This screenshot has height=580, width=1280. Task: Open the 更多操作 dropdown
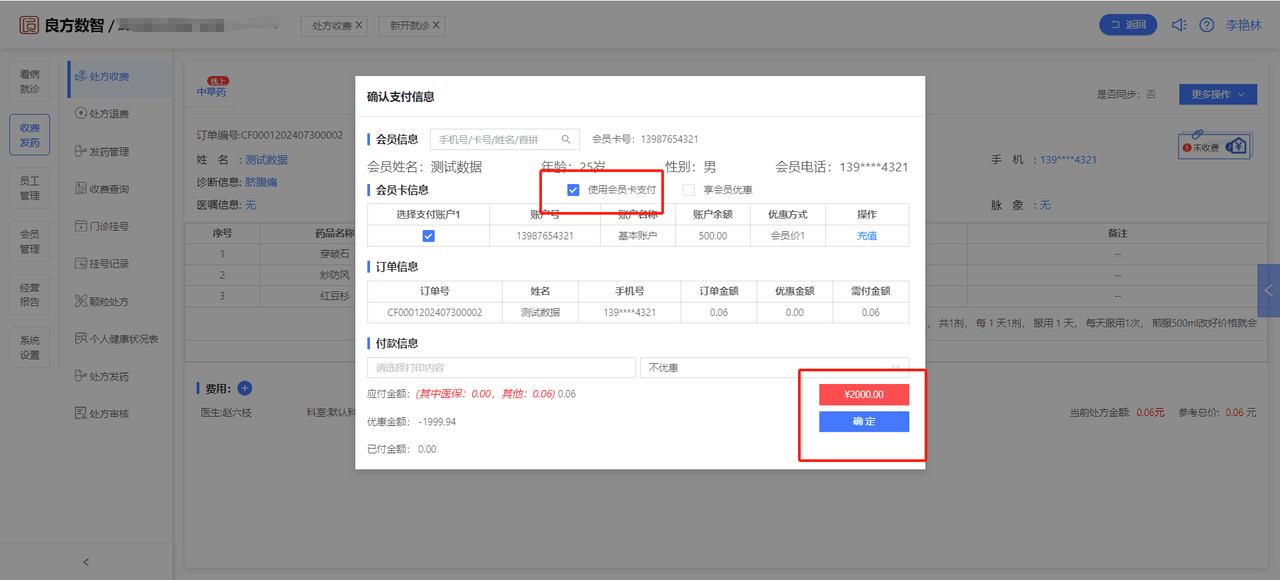coord(1217,94)
